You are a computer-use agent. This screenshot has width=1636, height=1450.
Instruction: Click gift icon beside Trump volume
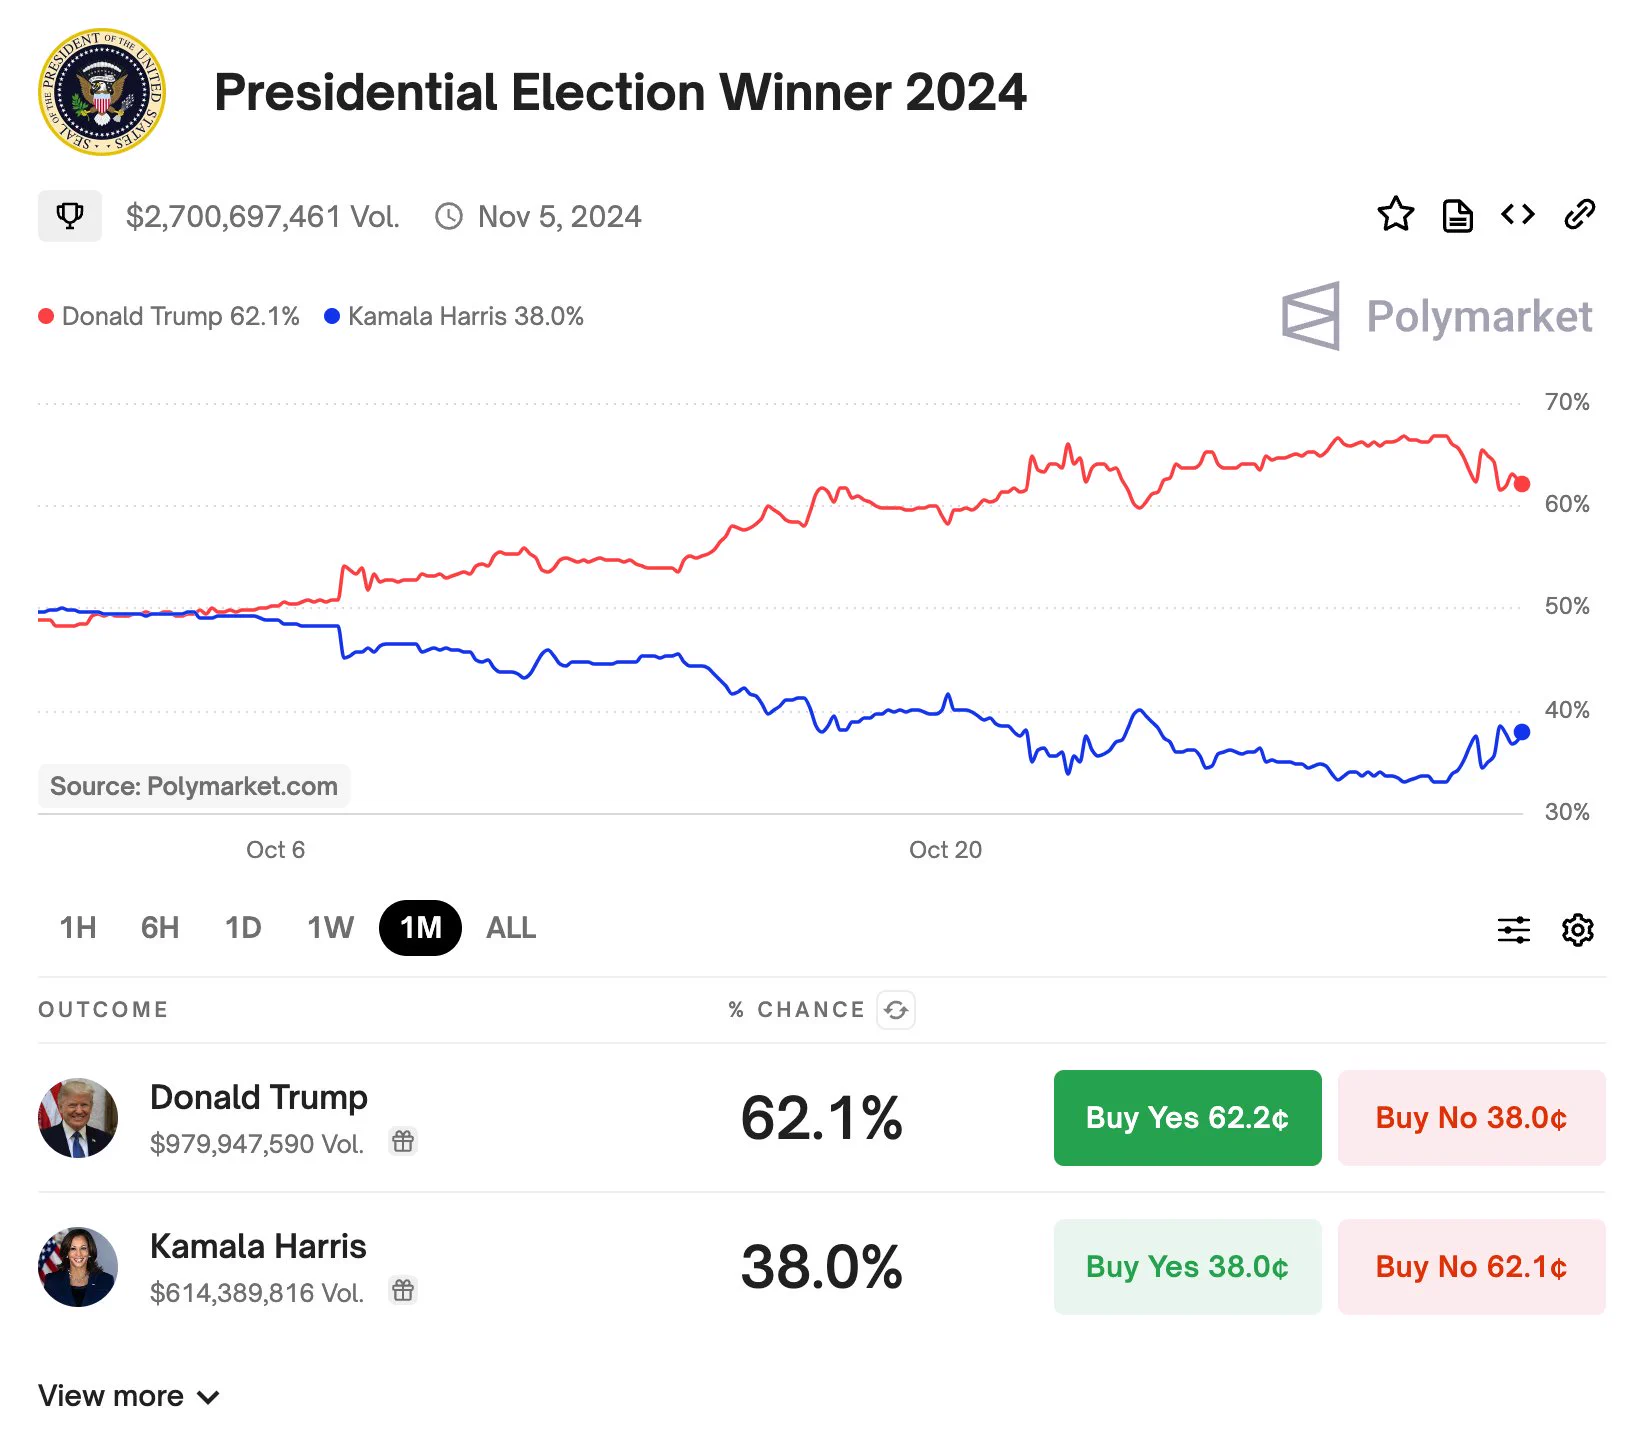pos(403,1142)
